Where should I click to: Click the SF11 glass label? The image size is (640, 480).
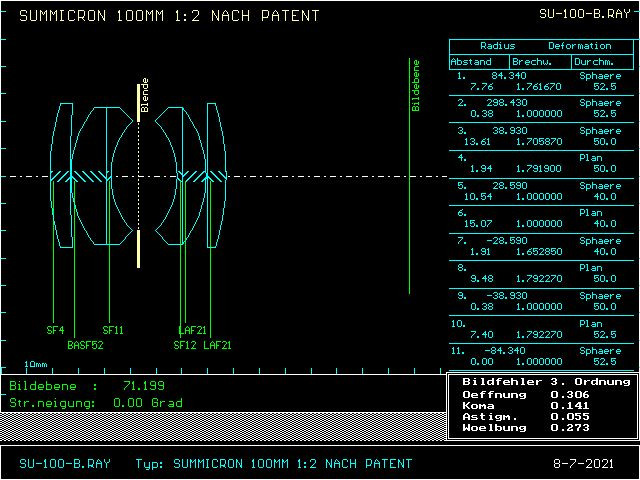pos(113,329)
